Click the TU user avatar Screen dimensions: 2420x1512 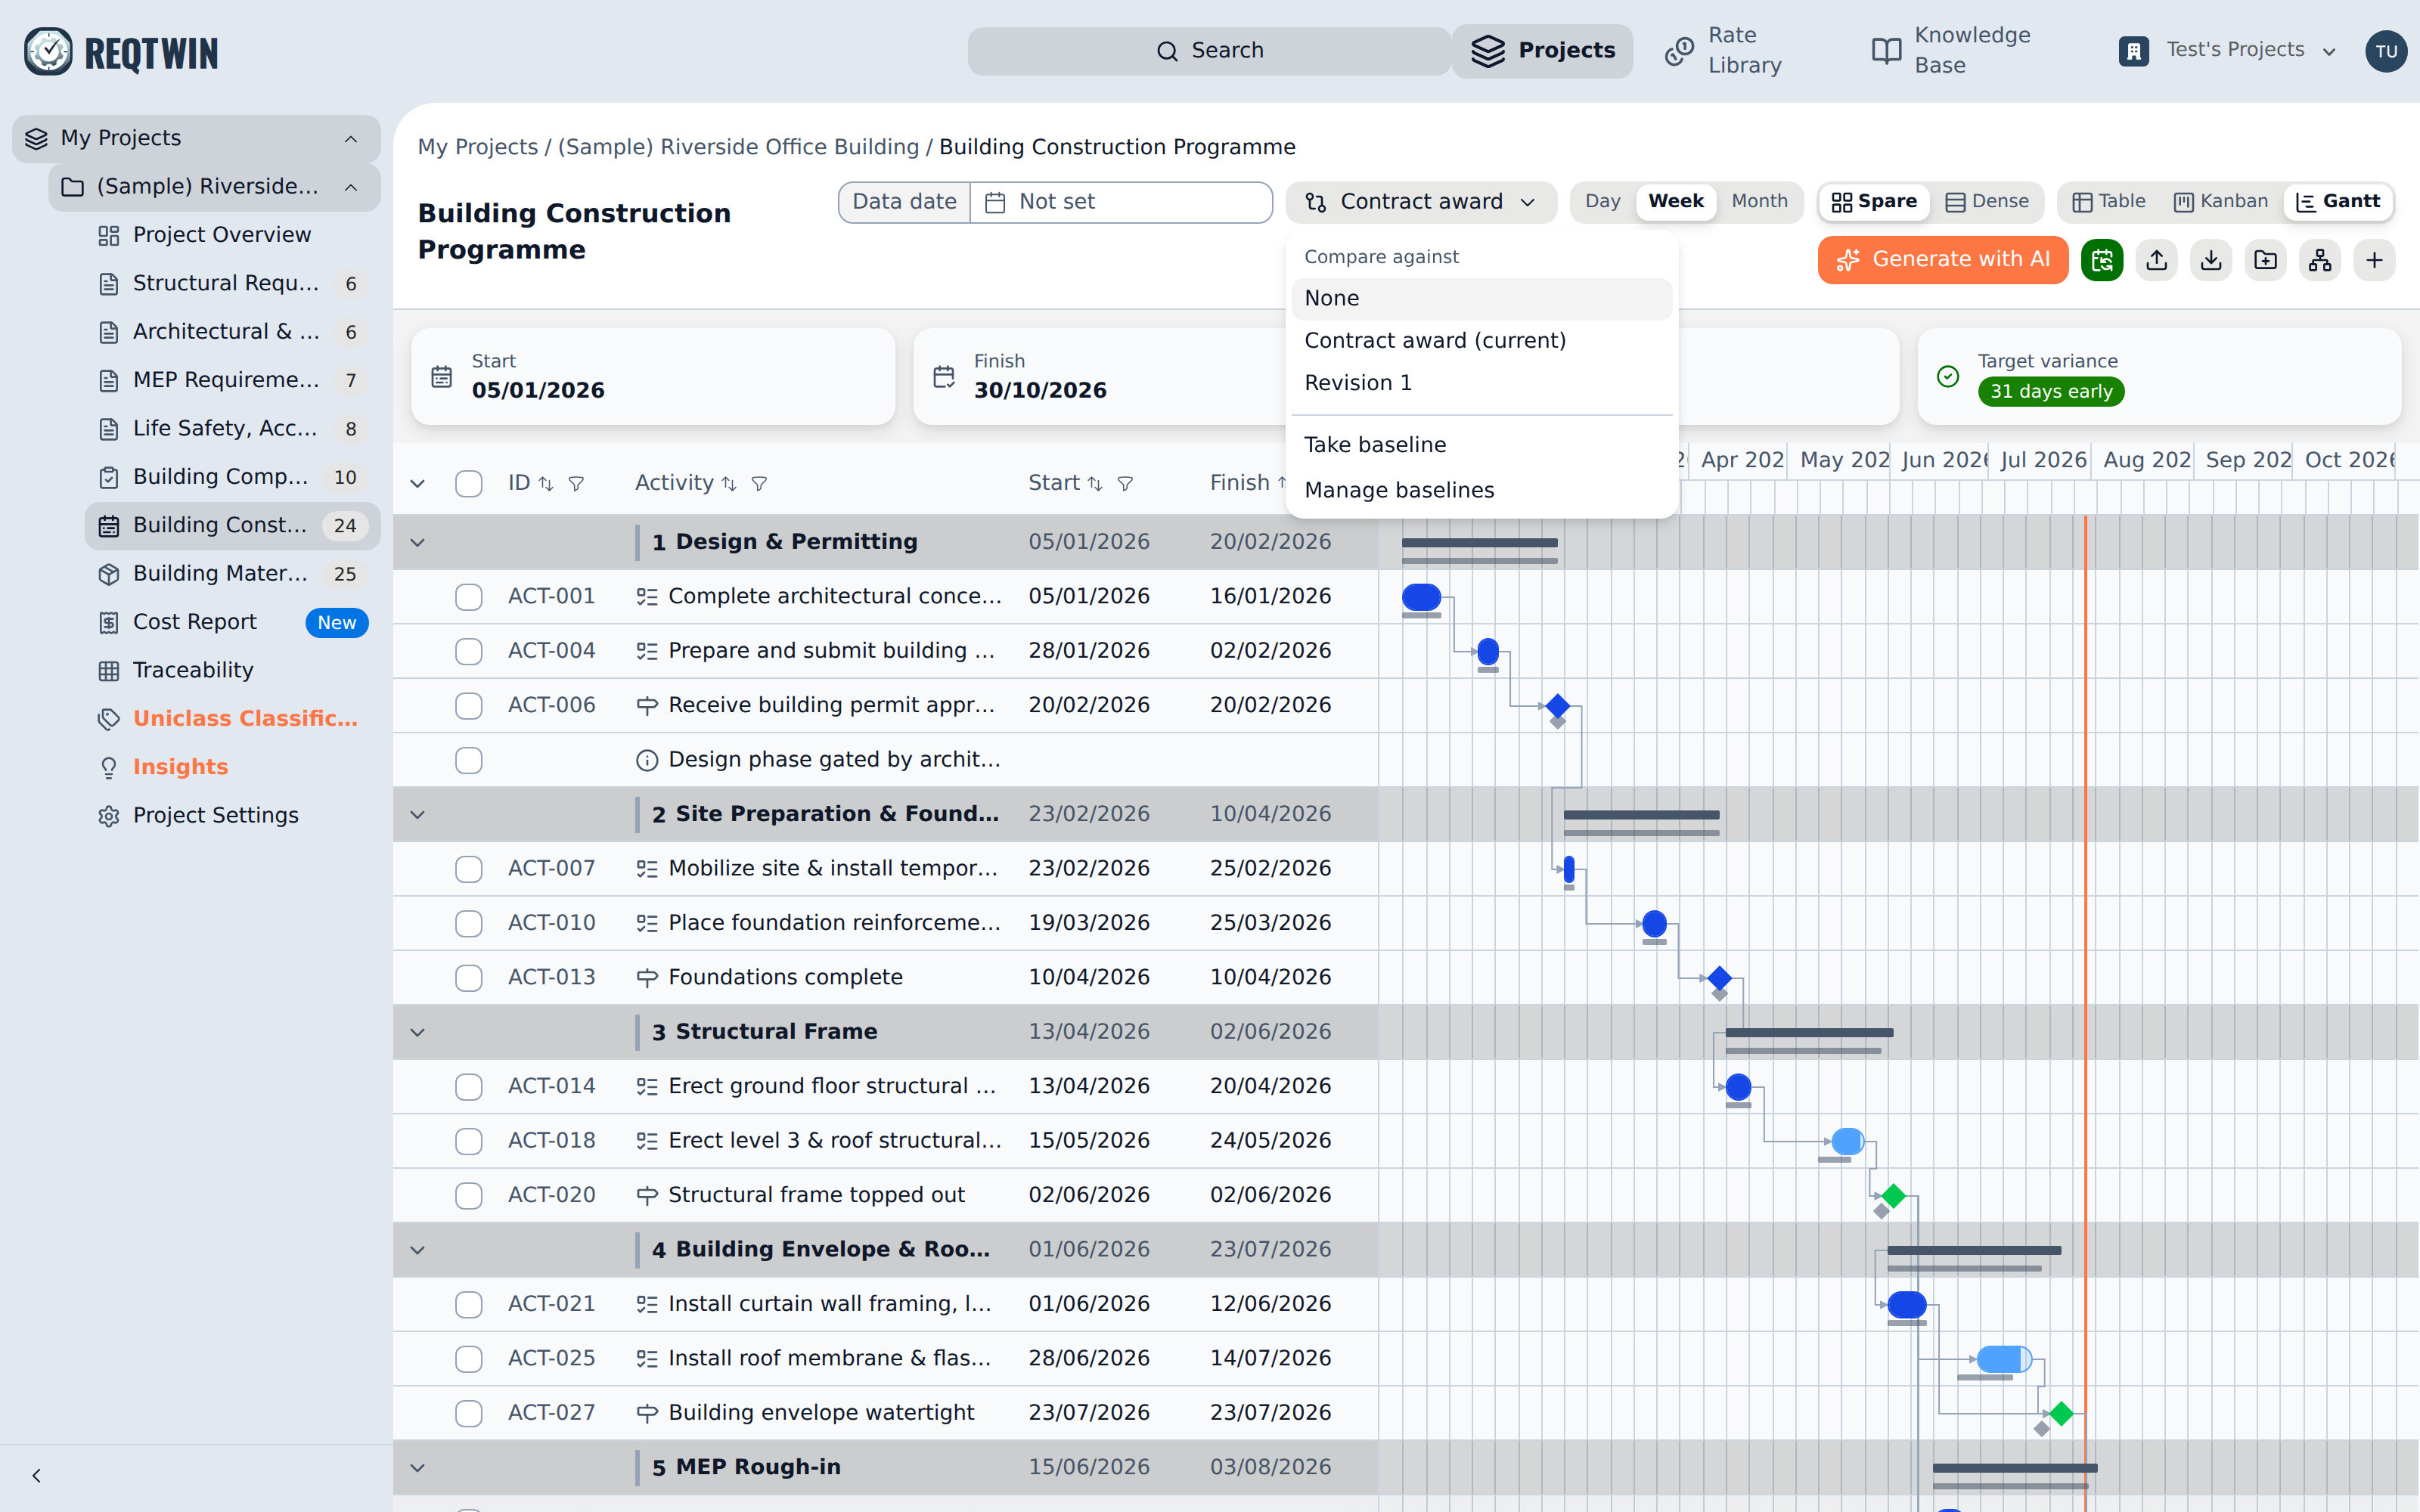coord(2386,51)
